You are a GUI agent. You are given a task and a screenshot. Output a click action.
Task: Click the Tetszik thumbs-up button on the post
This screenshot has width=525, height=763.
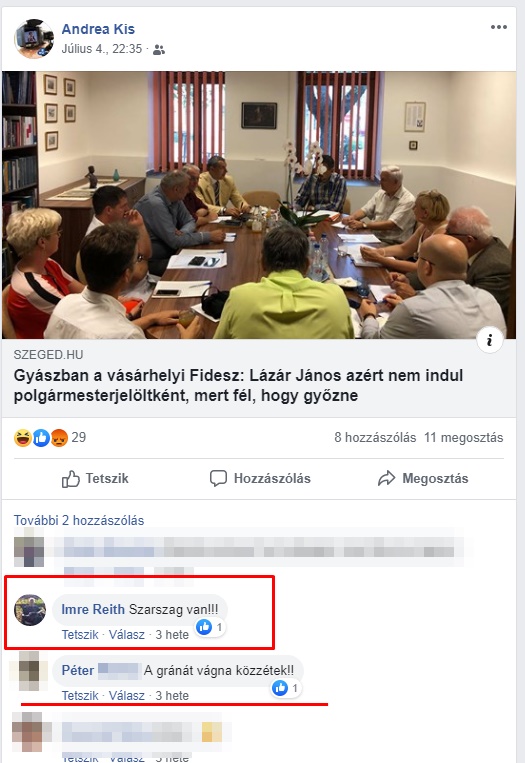(95, 479)
